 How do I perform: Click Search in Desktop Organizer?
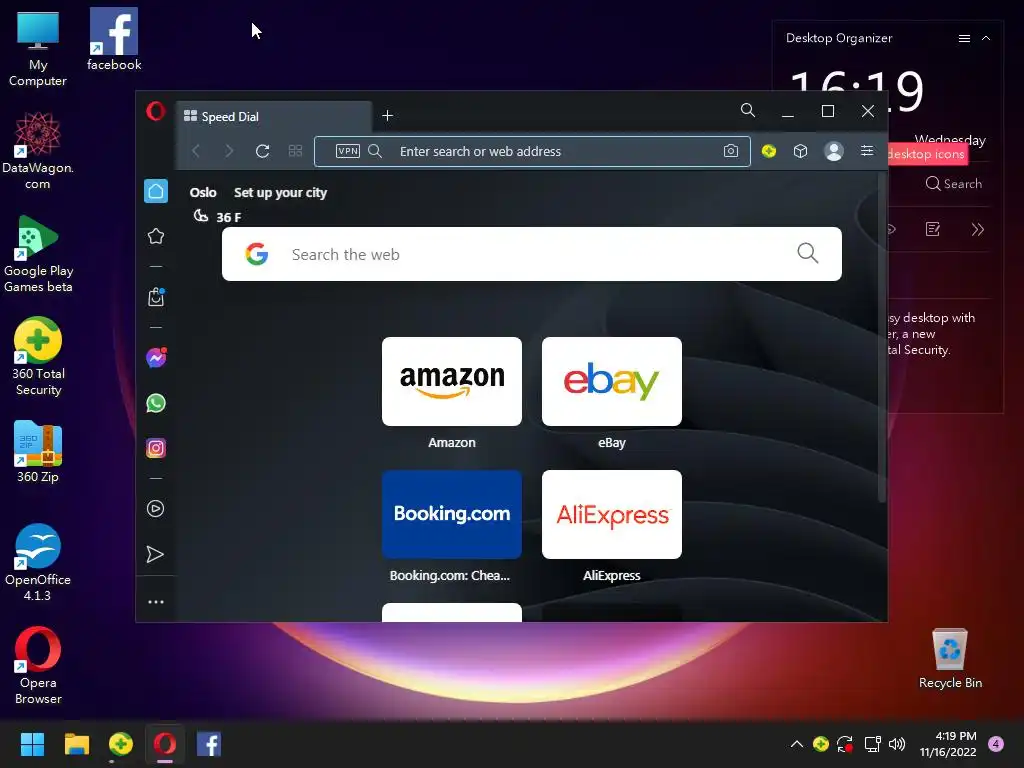[954, 184]
